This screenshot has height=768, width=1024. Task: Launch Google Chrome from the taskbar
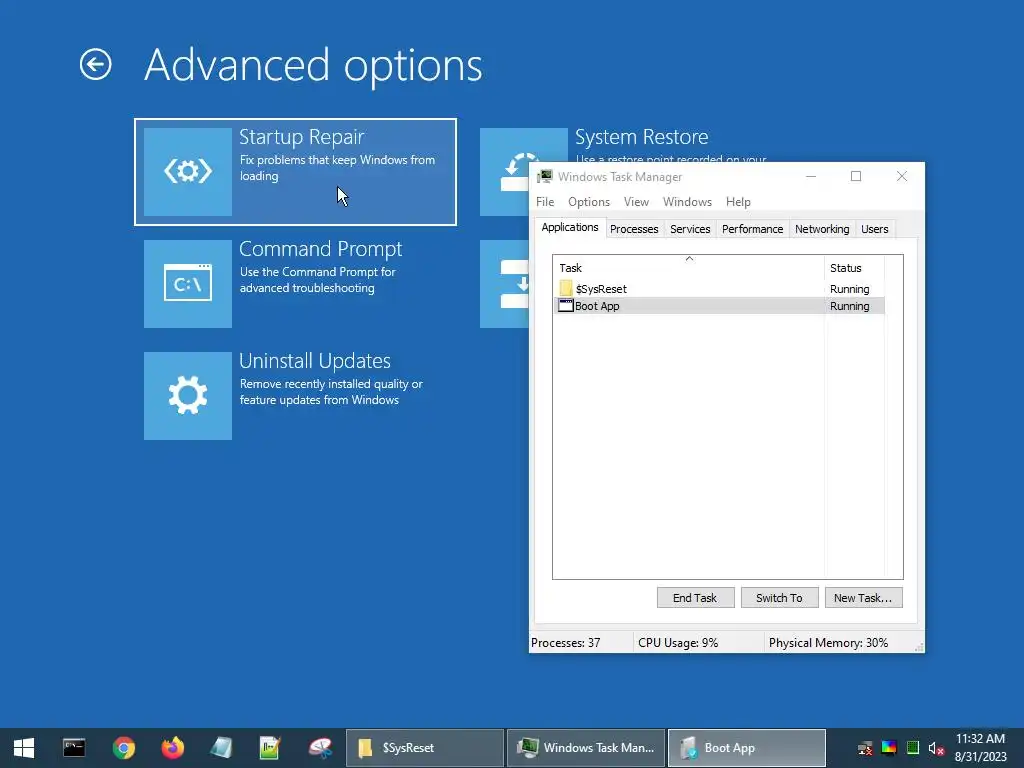tap(123, 748)
